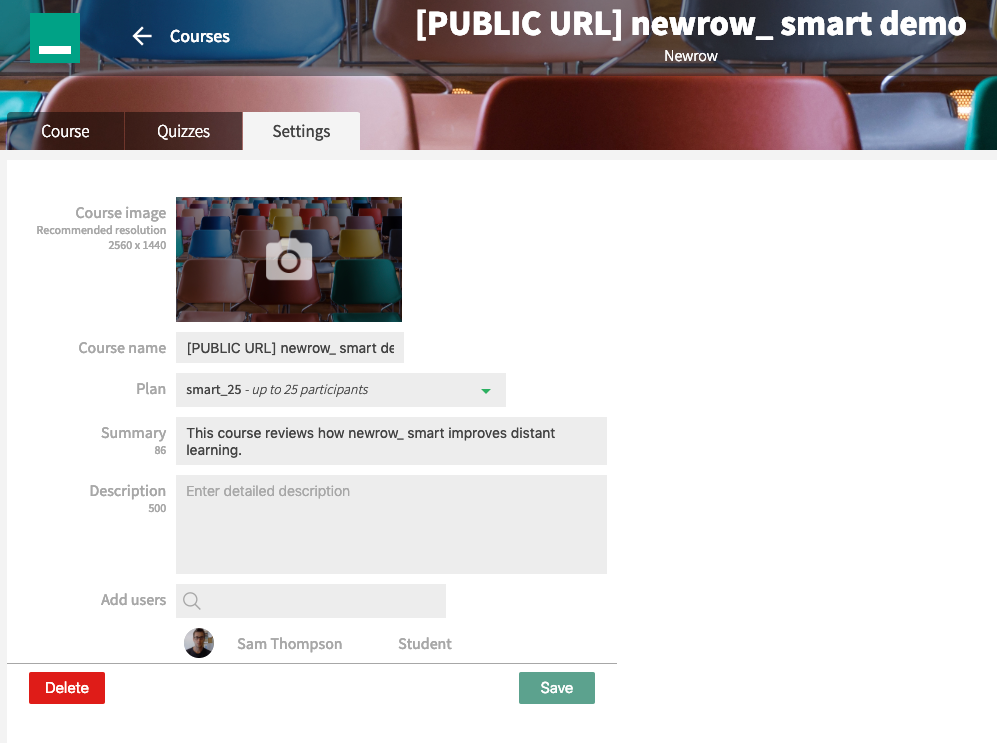The height and width of the screenshot is (743, 997).
Task: Click the green newrow logo icon
Action: tap(55, 38)
